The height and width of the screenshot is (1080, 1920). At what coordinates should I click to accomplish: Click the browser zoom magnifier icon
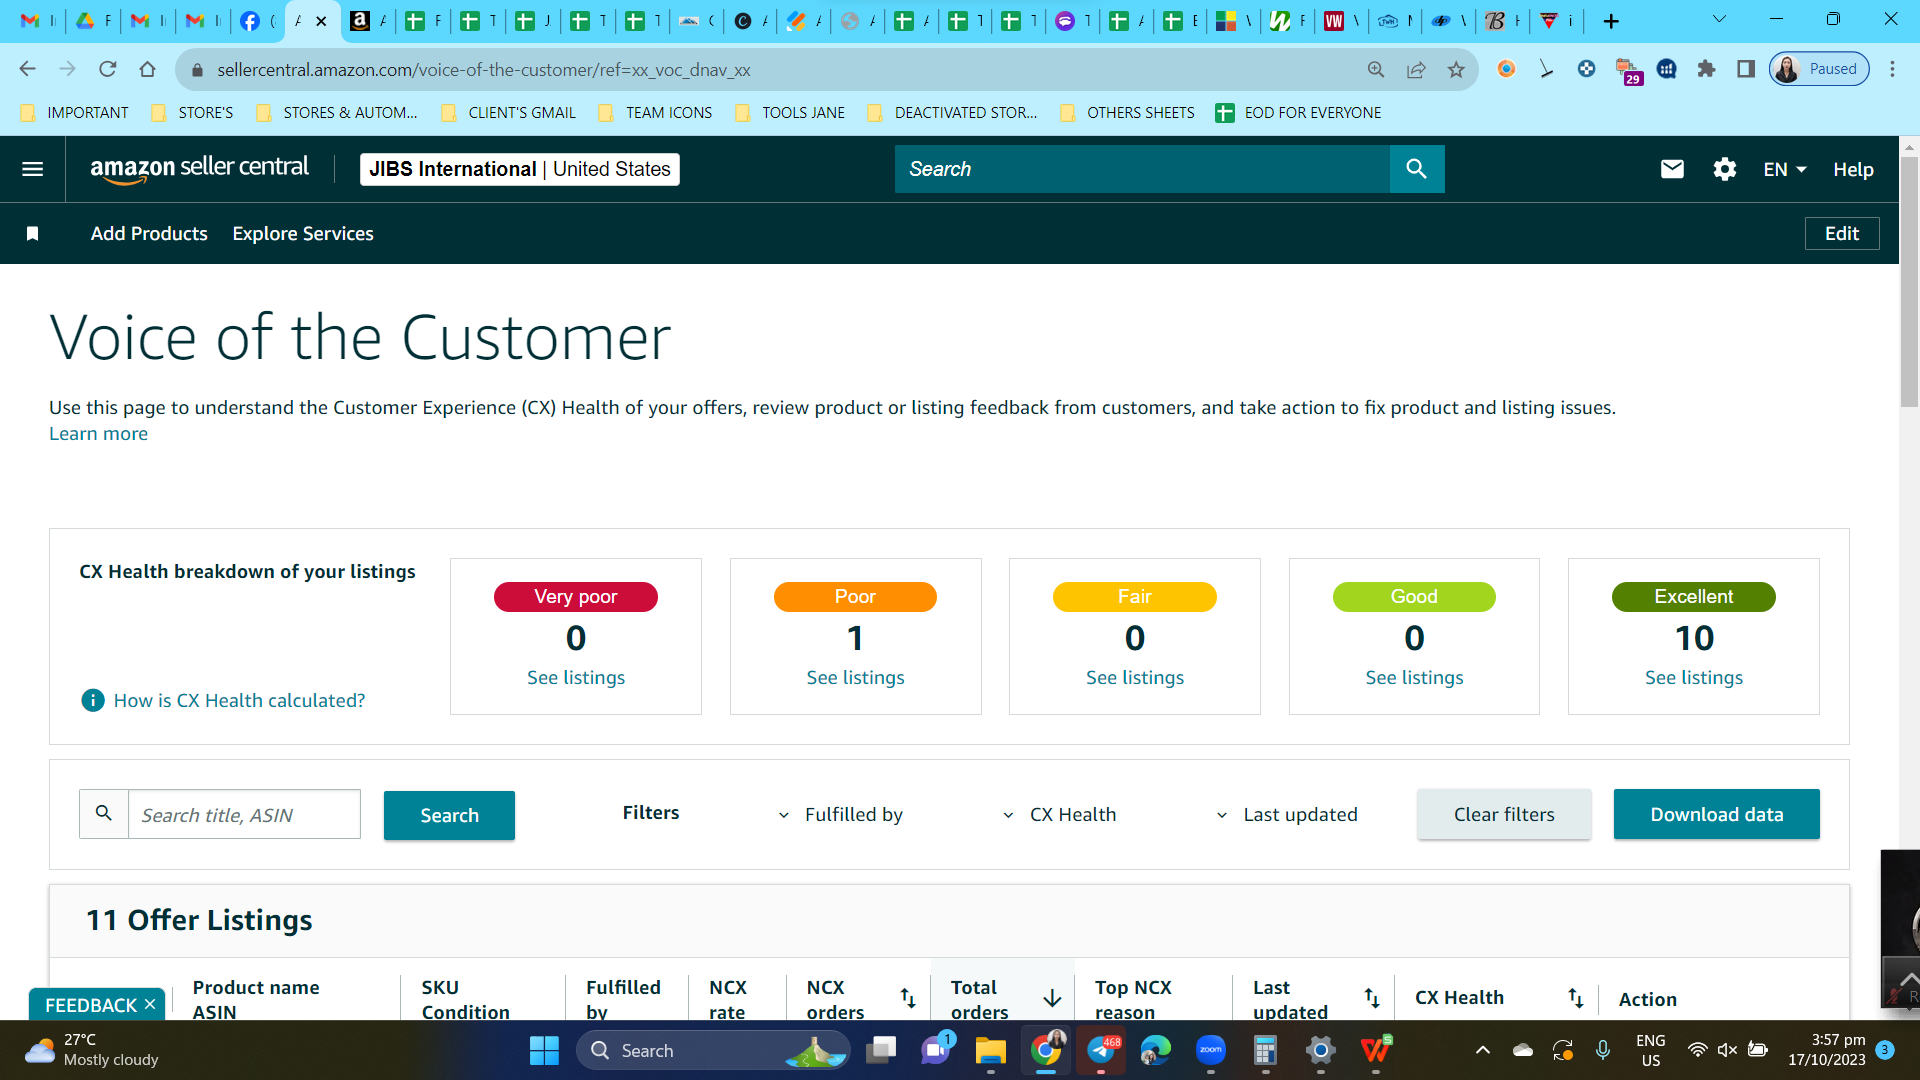1376,69
